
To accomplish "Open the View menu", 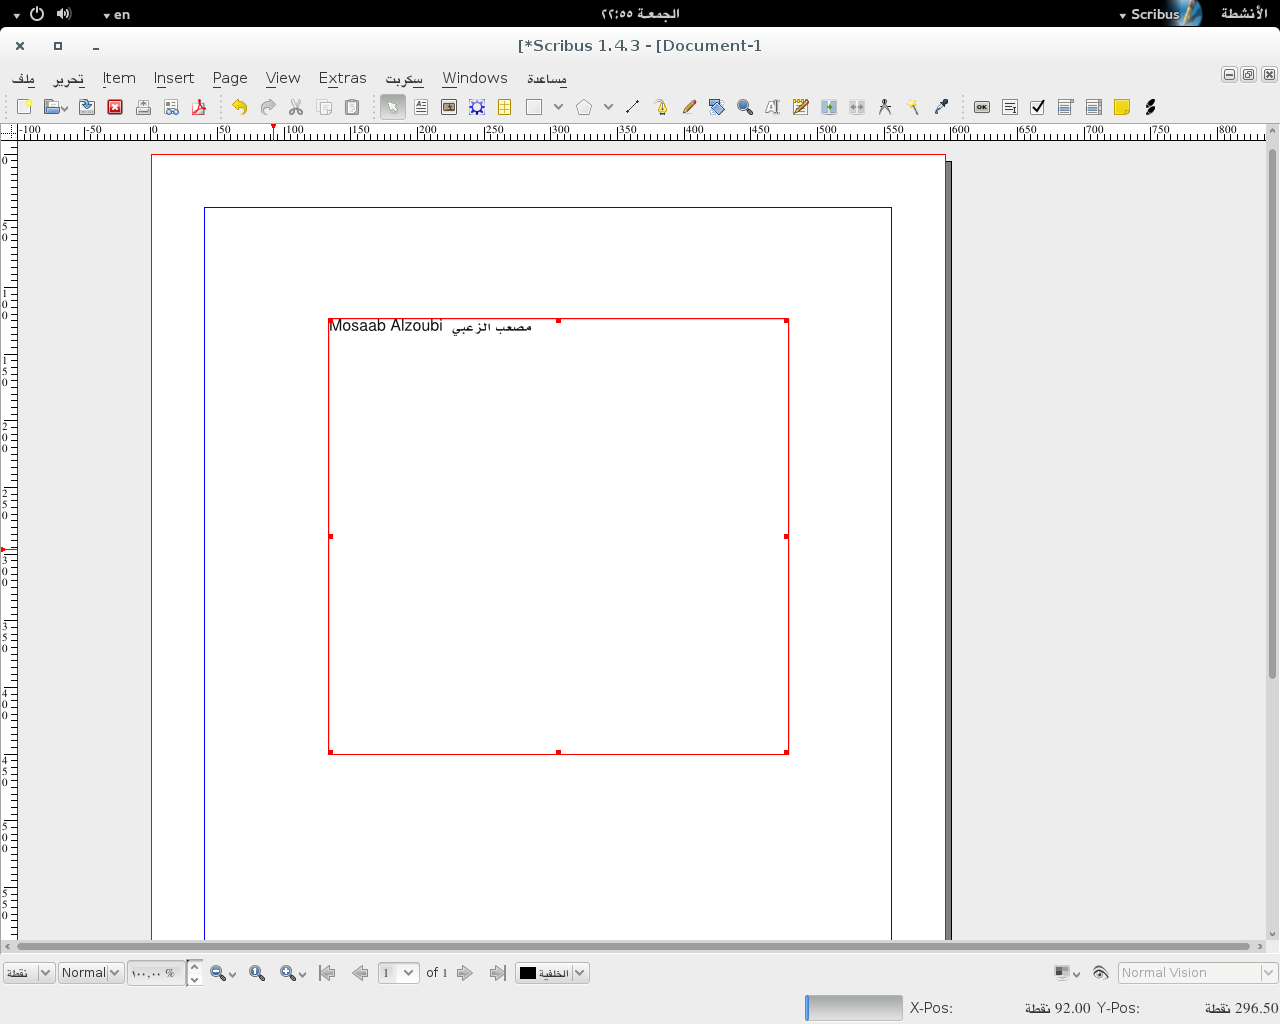I will click(283, 78).
